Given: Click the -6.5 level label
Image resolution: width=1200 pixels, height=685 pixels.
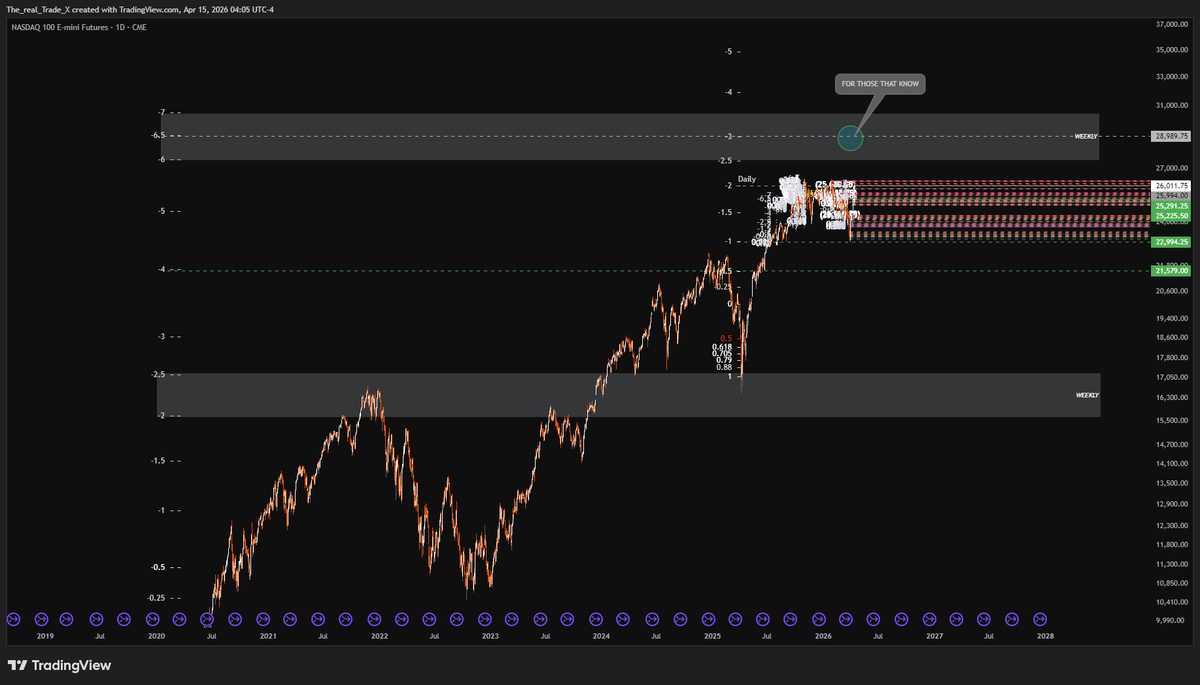Looking at the screenshot, I should tap(160, 136).
